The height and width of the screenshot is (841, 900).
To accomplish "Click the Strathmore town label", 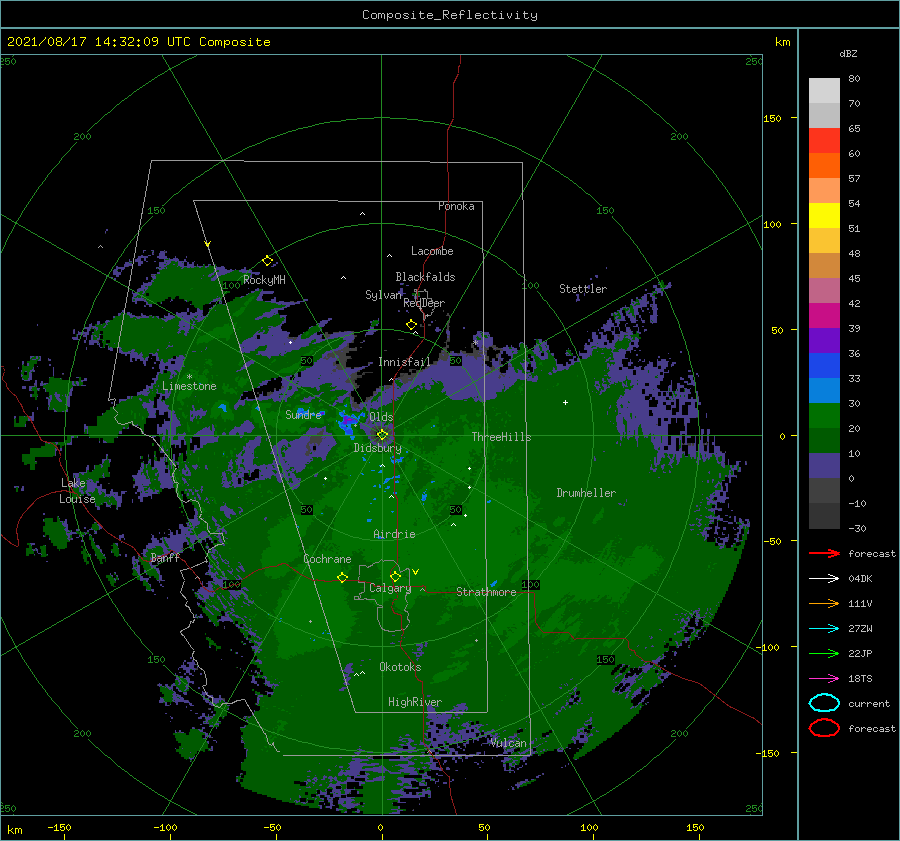I will click(x=486, y=592).
